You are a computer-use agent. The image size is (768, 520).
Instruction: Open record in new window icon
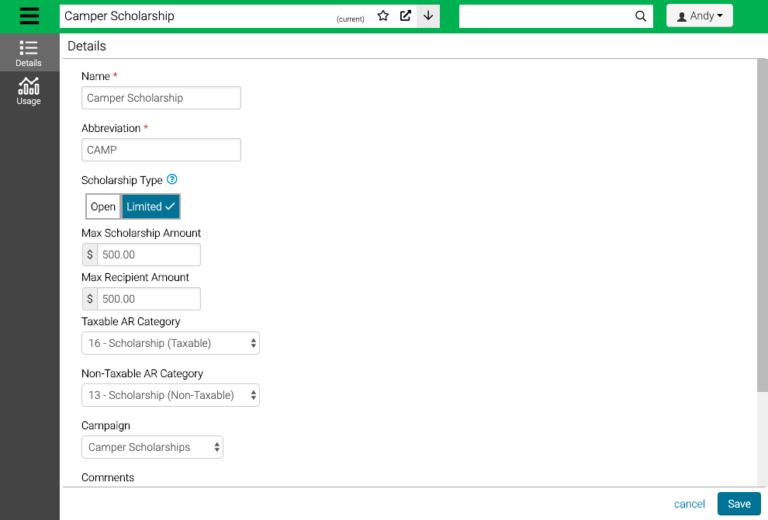(x=405, y=16)
